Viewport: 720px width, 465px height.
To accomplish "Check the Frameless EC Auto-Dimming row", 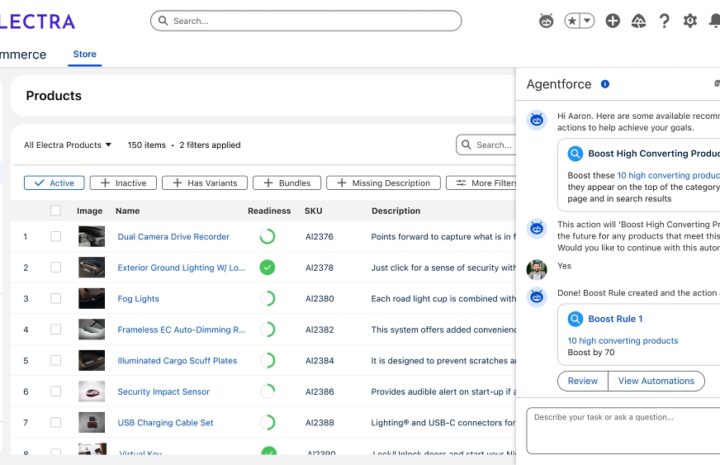I will (x=56, y=330).
